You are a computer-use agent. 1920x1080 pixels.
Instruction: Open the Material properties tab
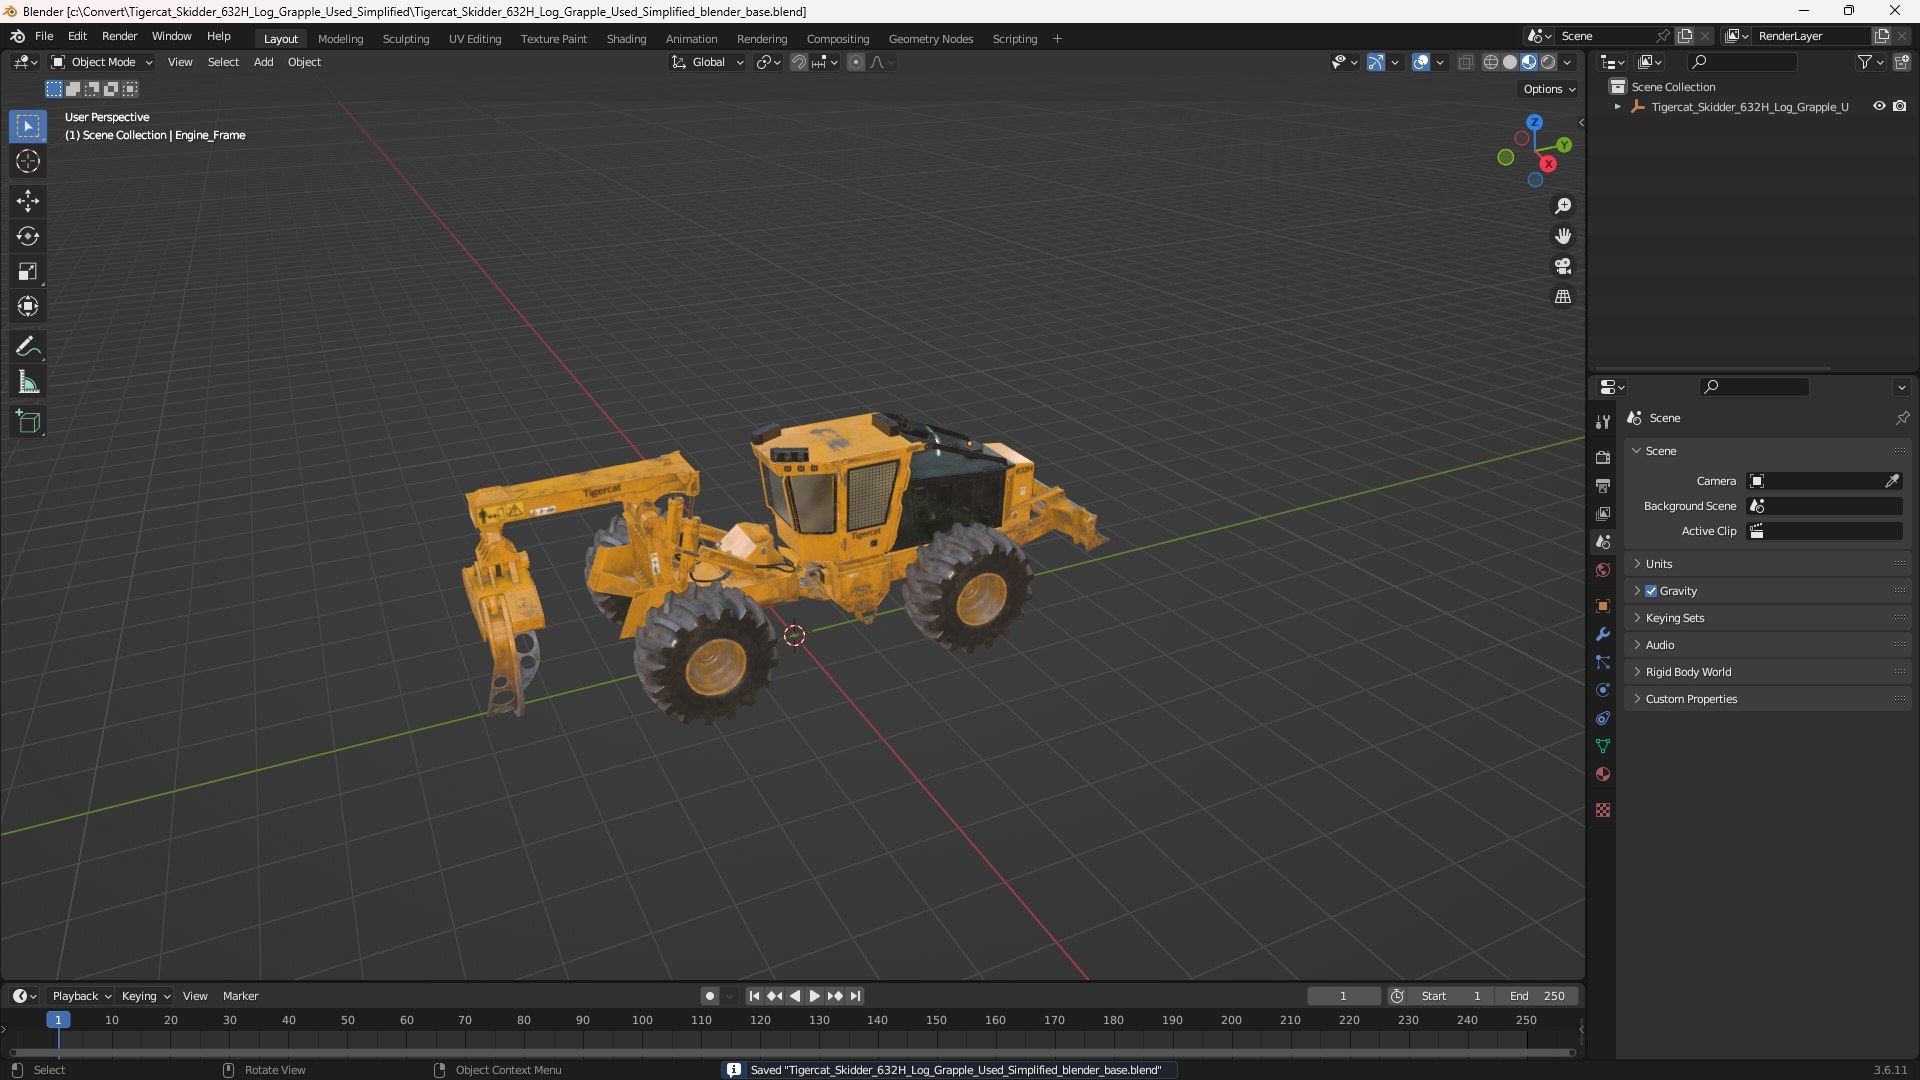click(x=1603, y=774)
